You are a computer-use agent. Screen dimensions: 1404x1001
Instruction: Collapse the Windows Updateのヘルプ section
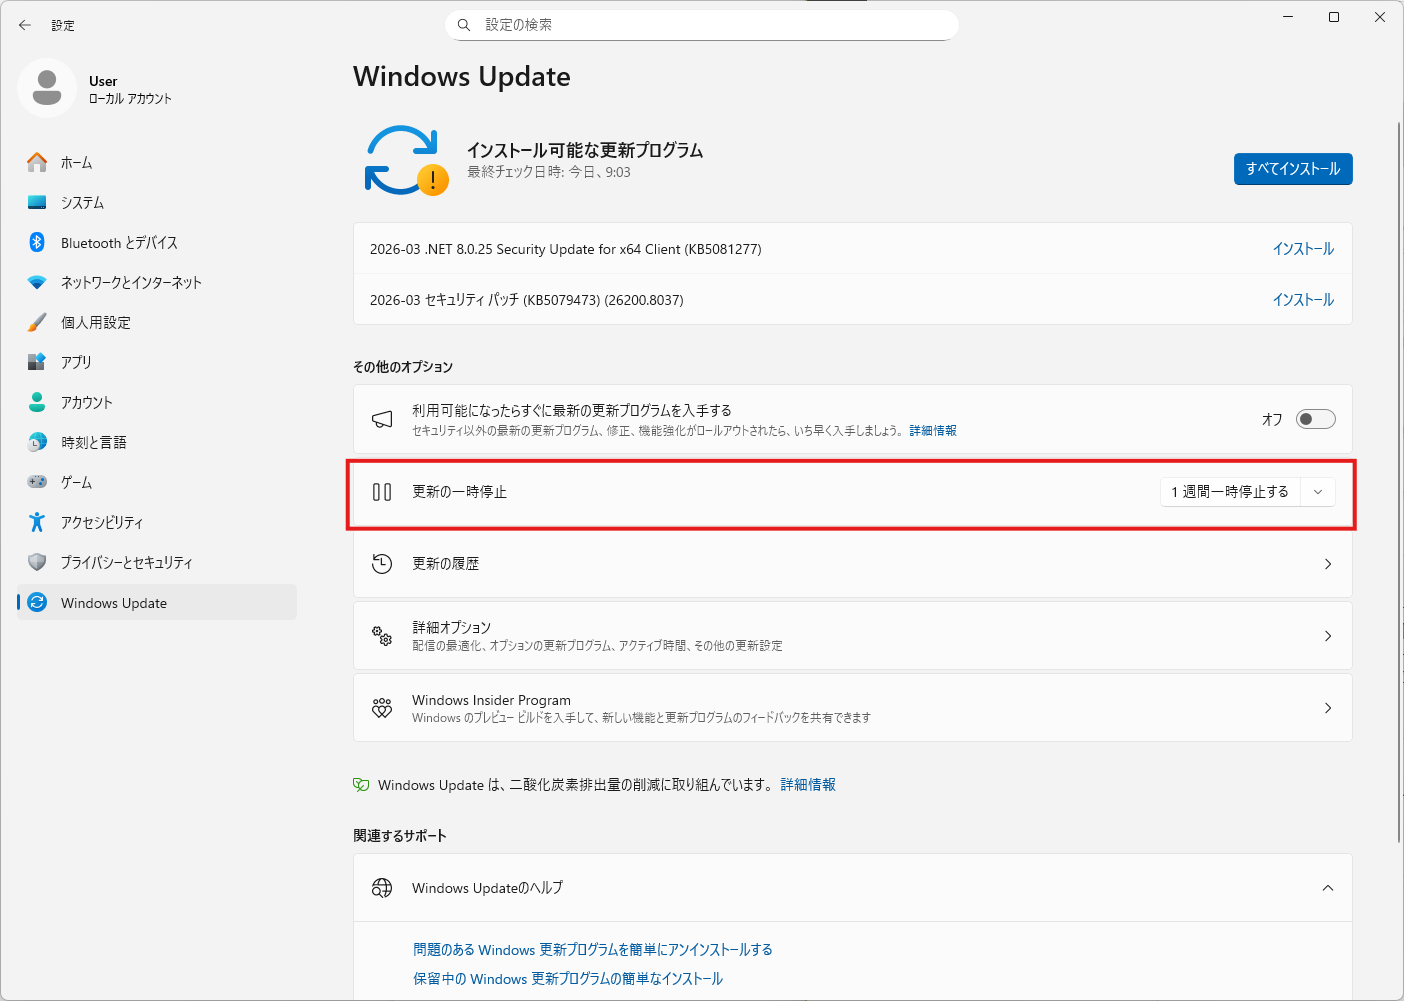(1327, 888)
